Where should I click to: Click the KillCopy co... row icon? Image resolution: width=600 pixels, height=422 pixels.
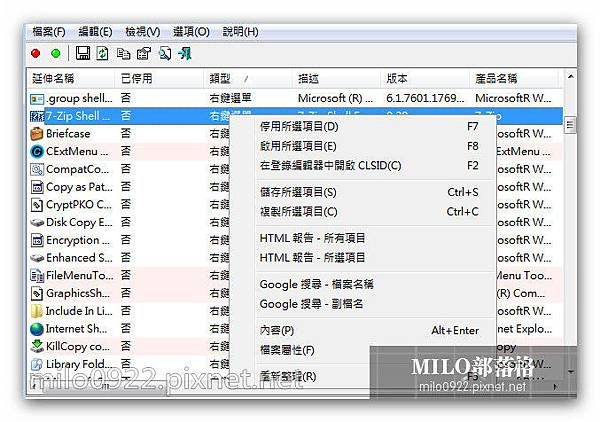(x=37, y=346)
